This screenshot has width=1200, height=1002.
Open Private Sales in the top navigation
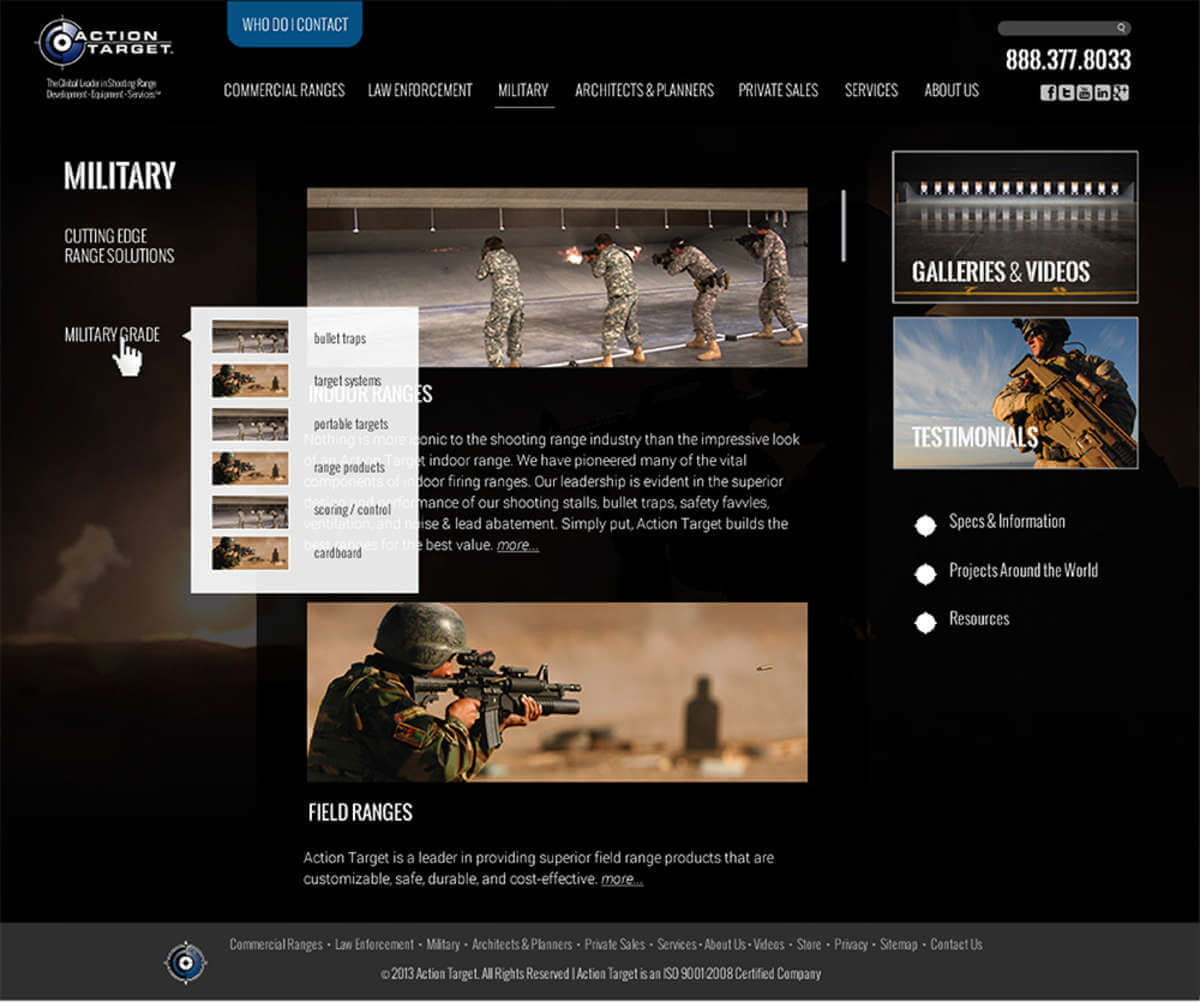coord(778,90)
